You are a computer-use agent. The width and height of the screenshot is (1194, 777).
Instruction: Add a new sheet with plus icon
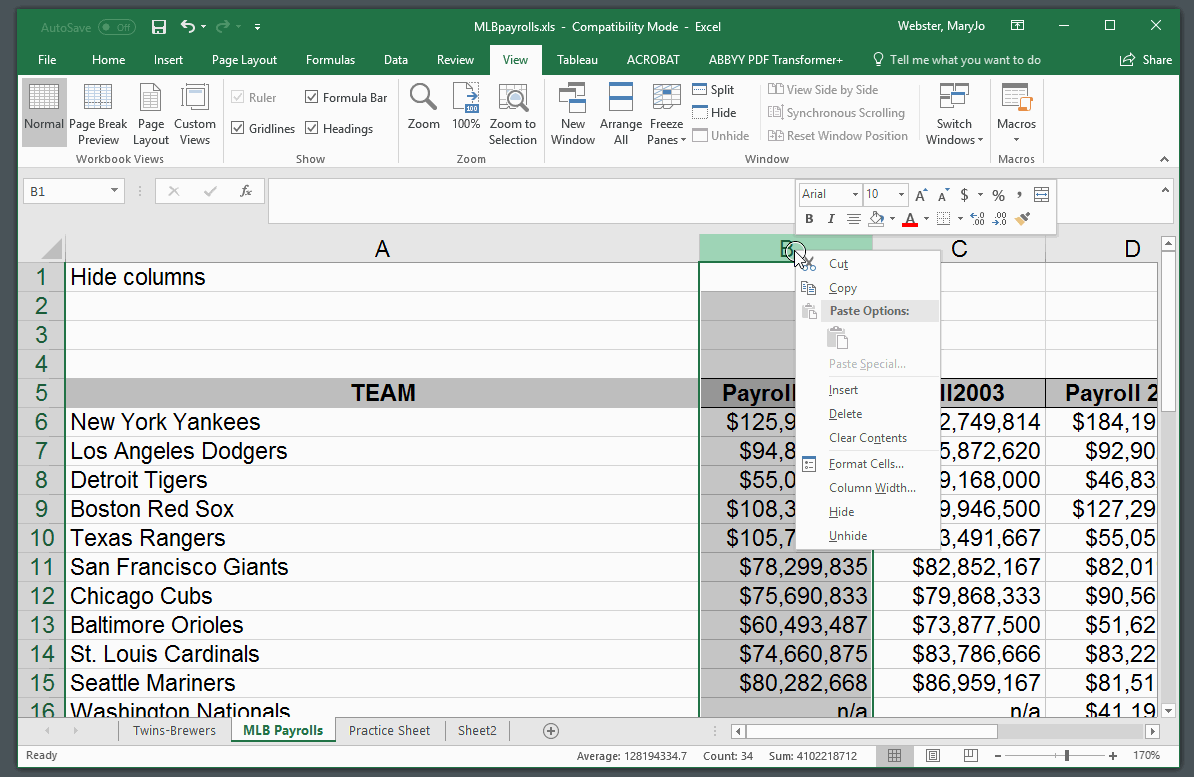pyautogui.click(x=551, y=731)
